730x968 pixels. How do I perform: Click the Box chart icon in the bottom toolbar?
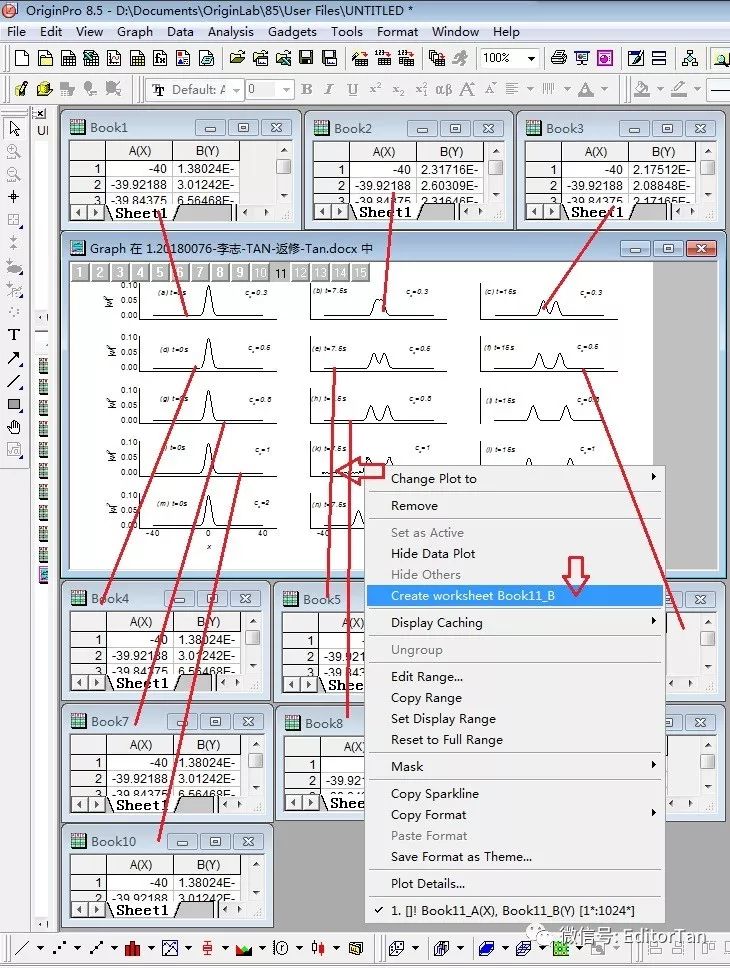(208, 947)
